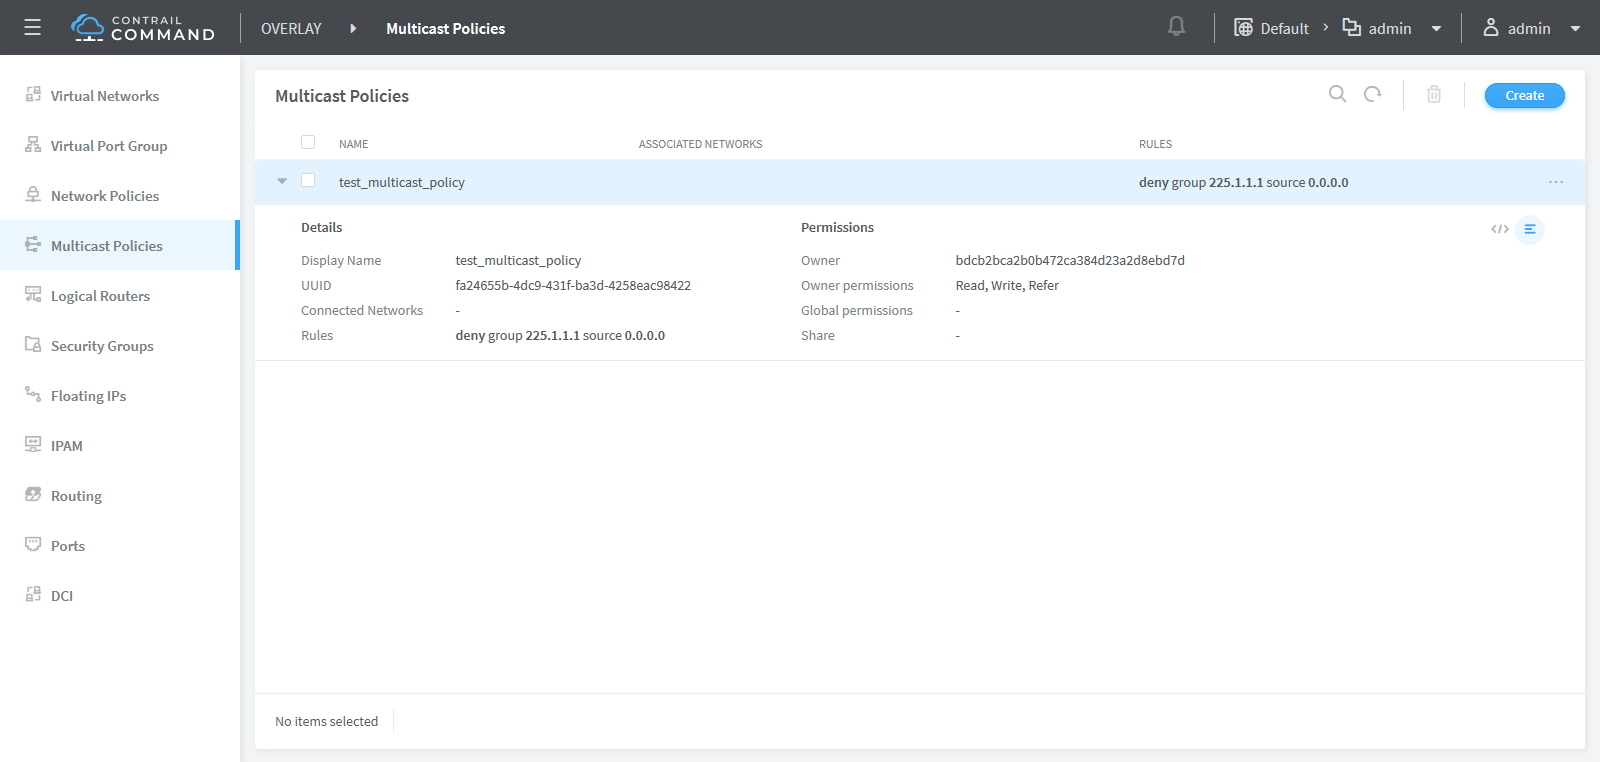This screenshot has width=1600, height=762.
Task: Go to Security Groups page
Action: pos(102,346)
